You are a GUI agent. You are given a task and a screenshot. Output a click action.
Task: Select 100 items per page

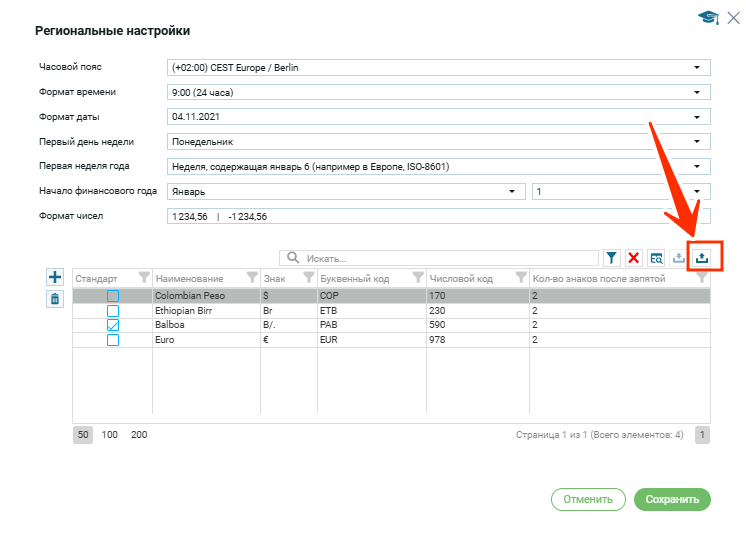point(110,435)
